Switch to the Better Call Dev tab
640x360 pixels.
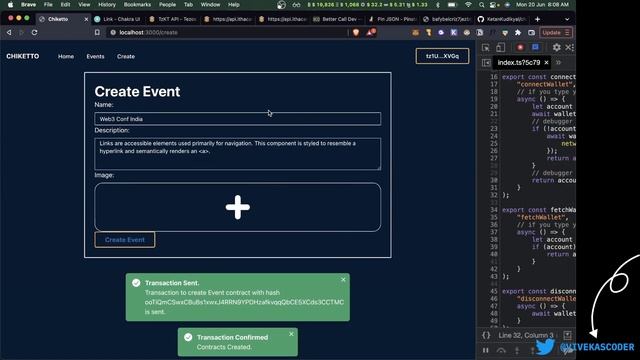(339, 19)
